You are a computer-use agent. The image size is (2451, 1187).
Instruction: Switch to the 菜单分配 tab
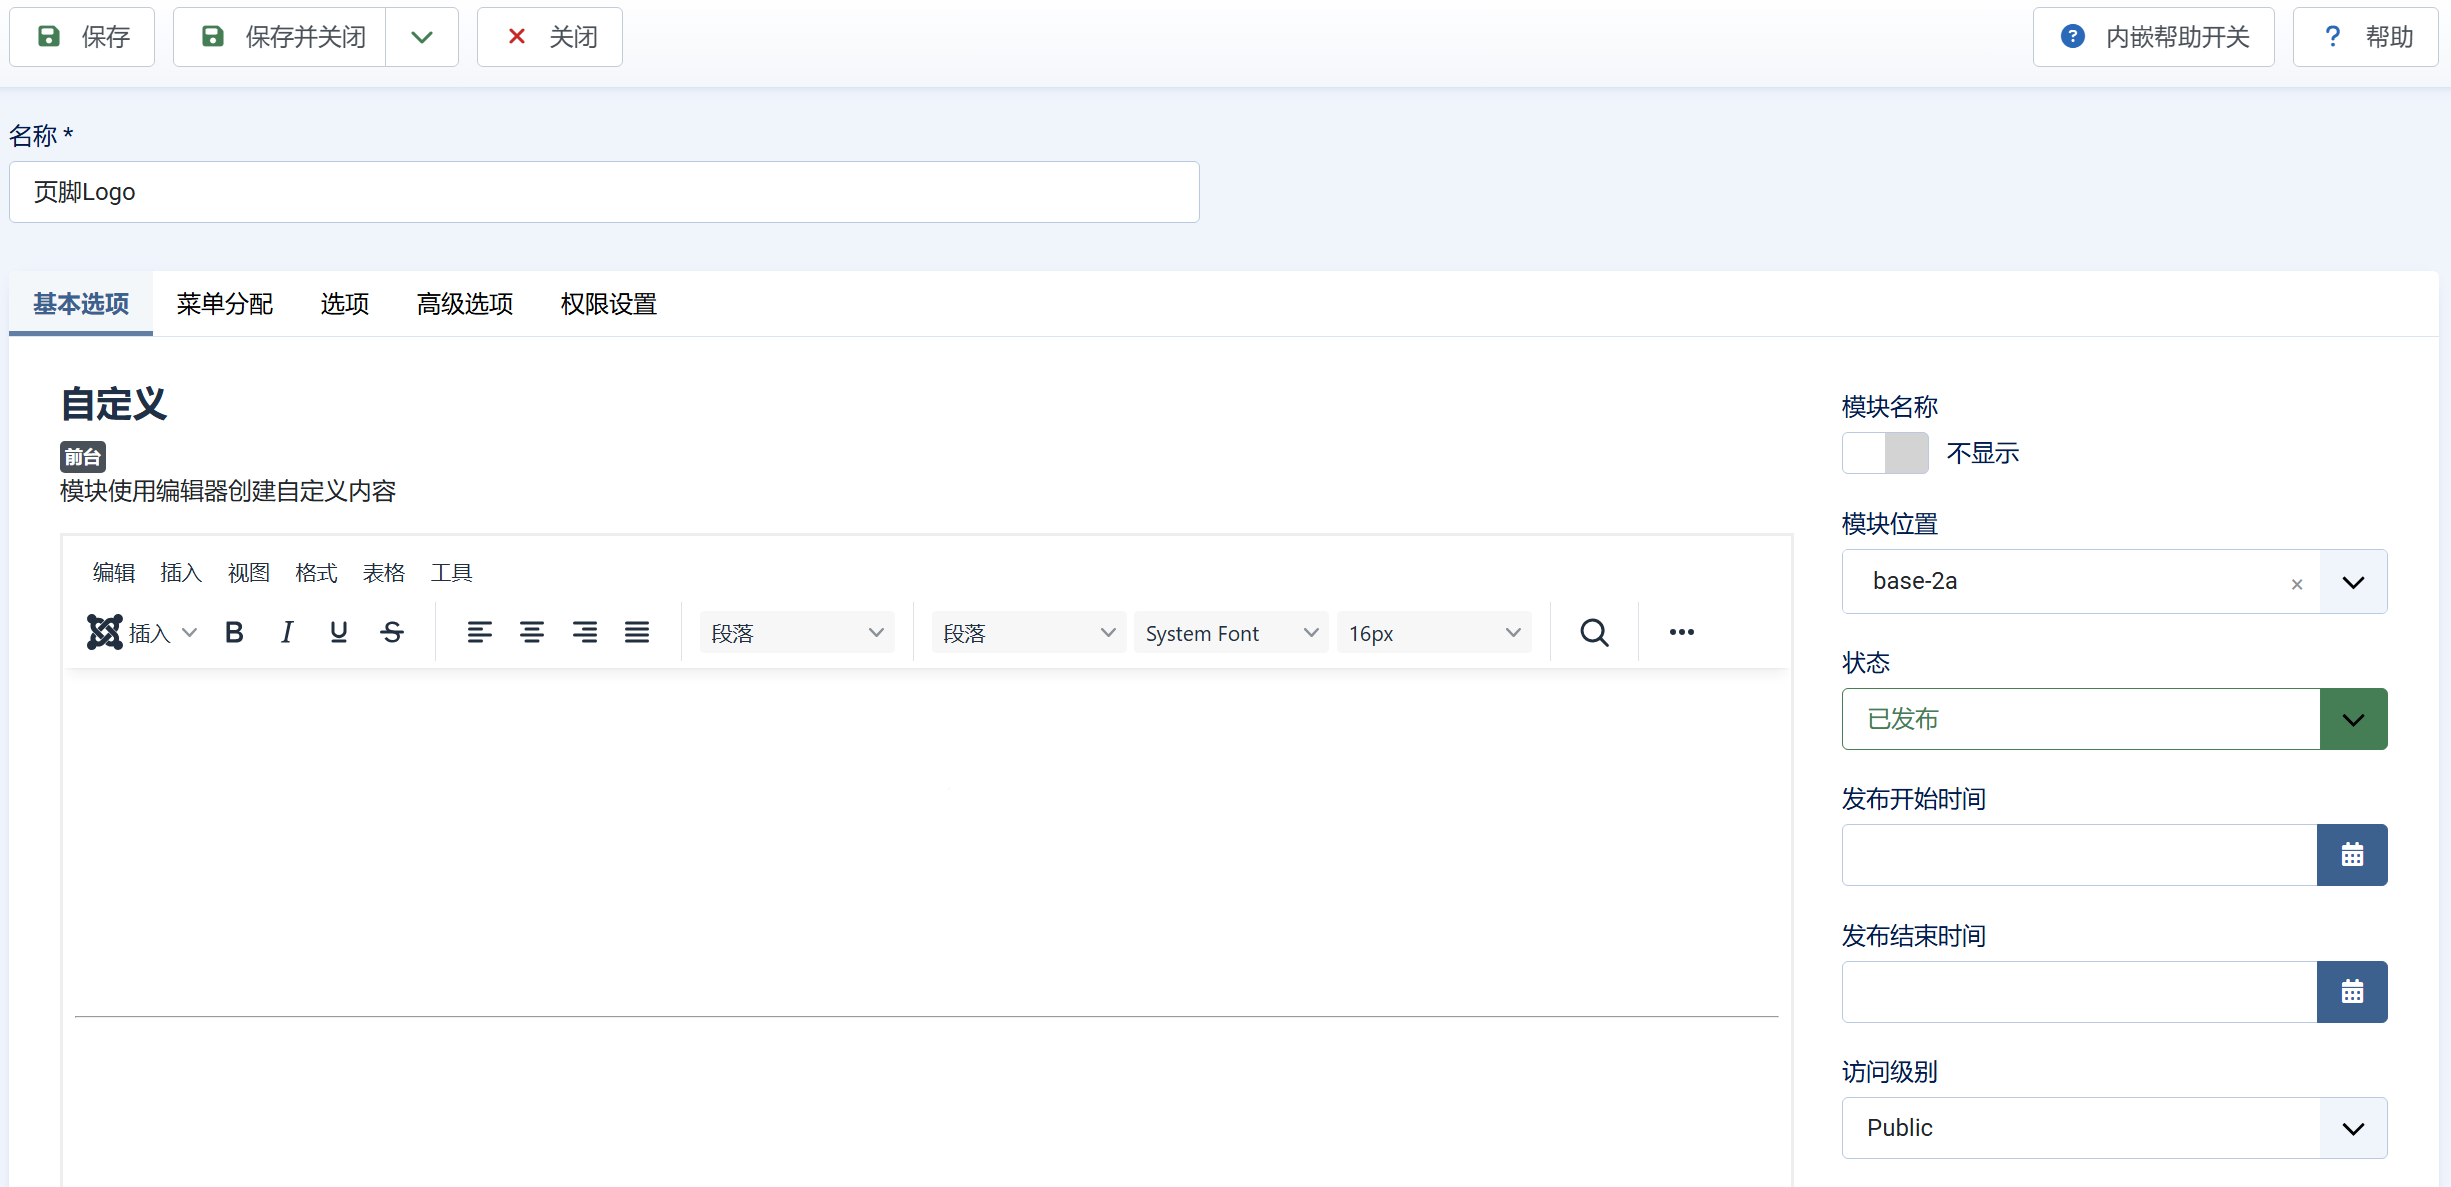[225, 304]
